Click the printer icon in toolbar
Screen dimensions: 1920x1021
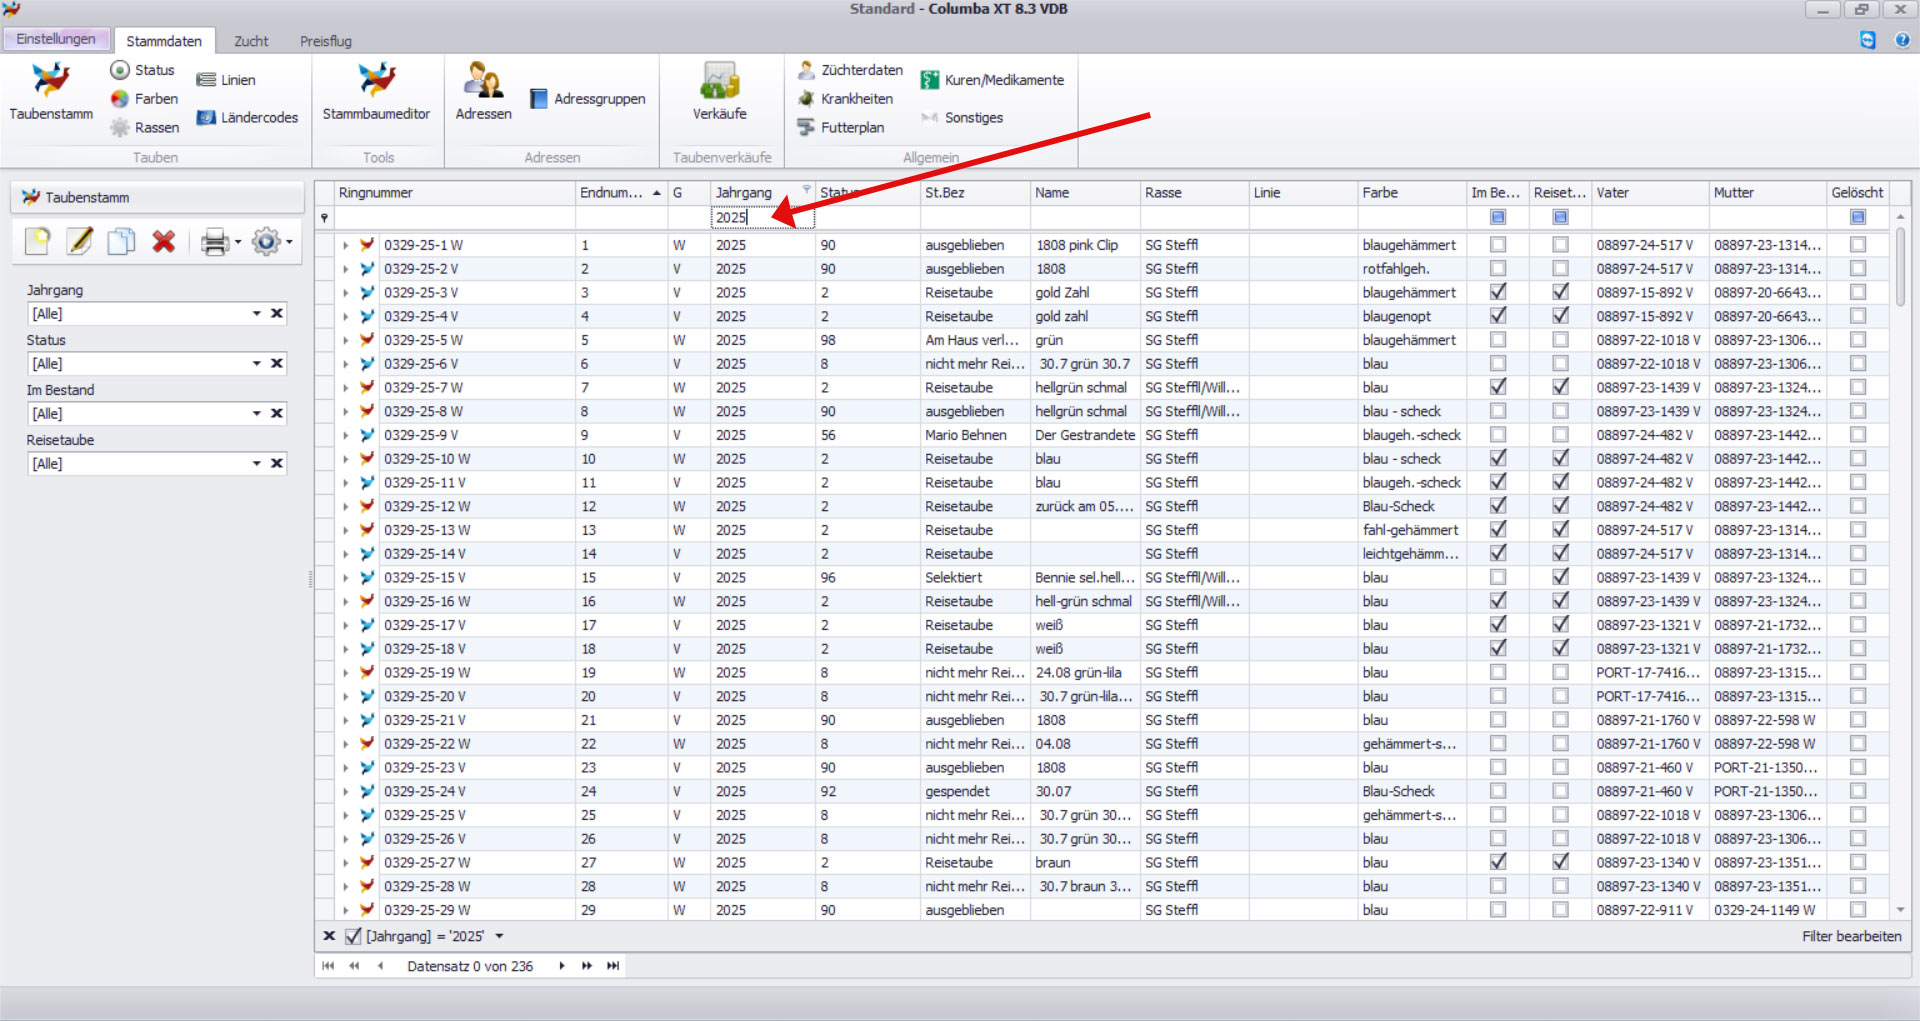click(215, 242)
